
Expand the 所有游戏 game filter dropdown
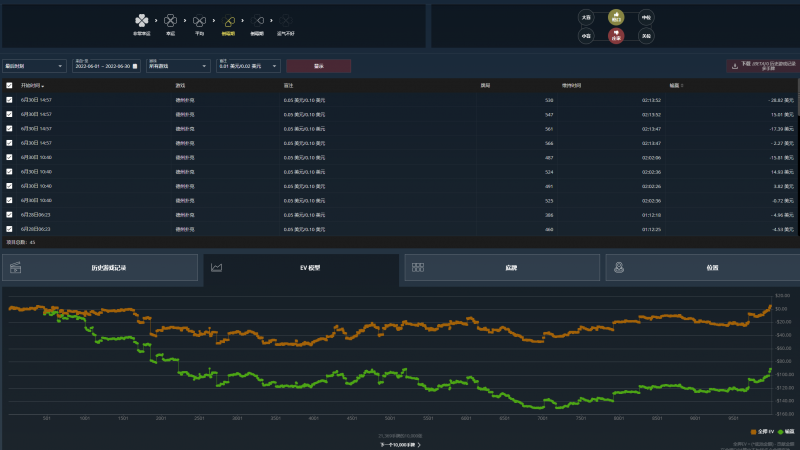178,66
